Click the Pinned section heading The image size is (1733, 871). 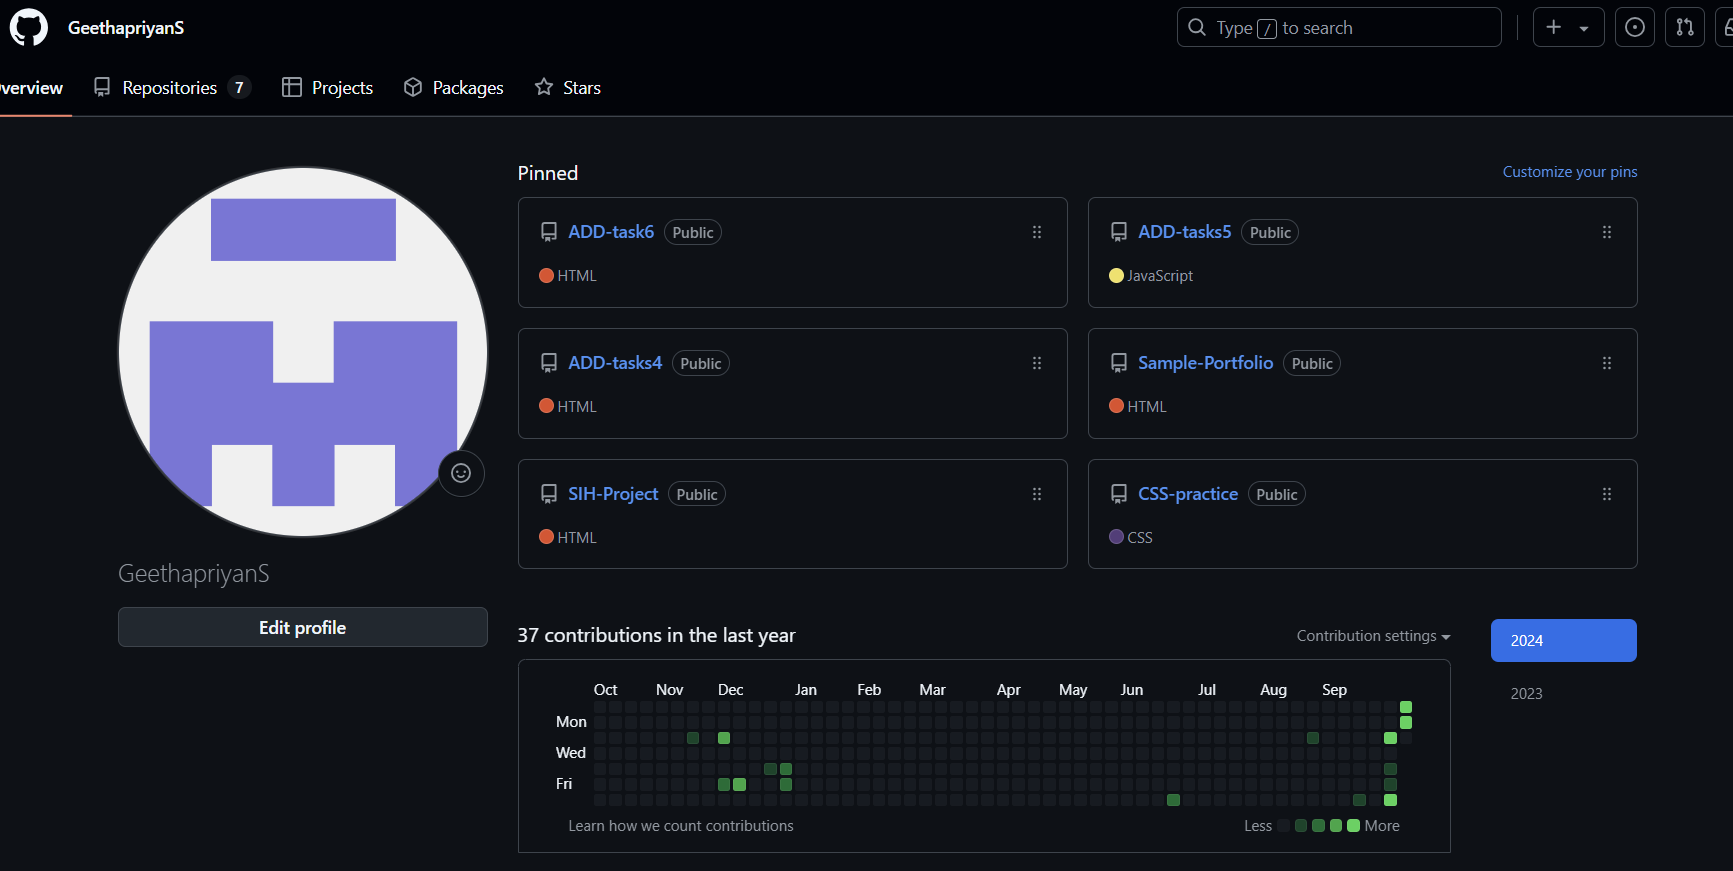point(548,173)
